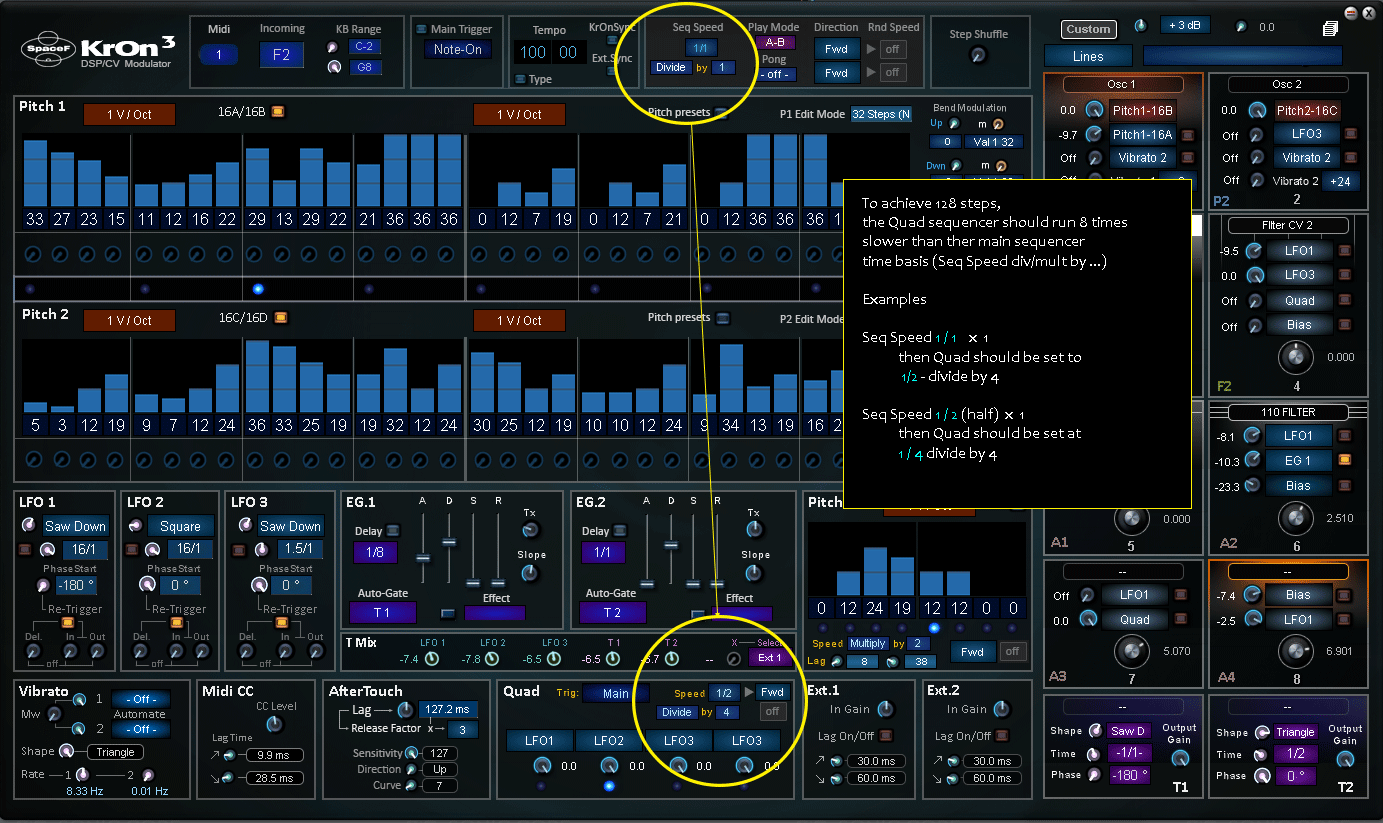
Task: Click the 110 FILTER header label
Action: [x=1288, y=412]
